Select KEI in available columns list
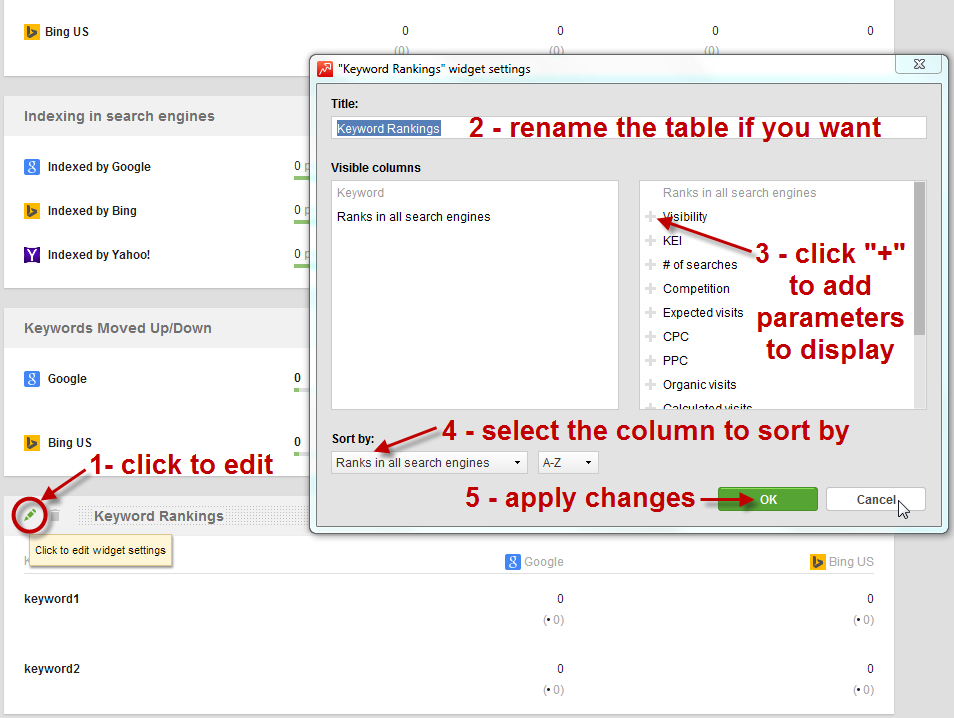The height and width of the screenshot is (718, 954). 672,240
